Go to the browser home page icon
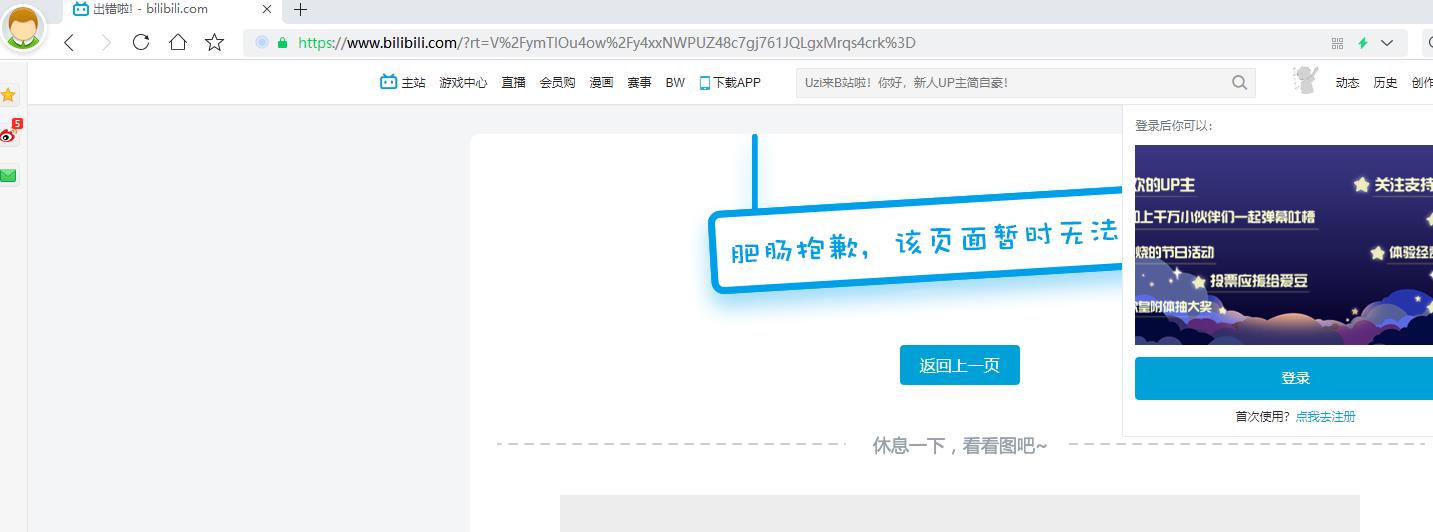The image size is (1433, 532). (178, 42)
